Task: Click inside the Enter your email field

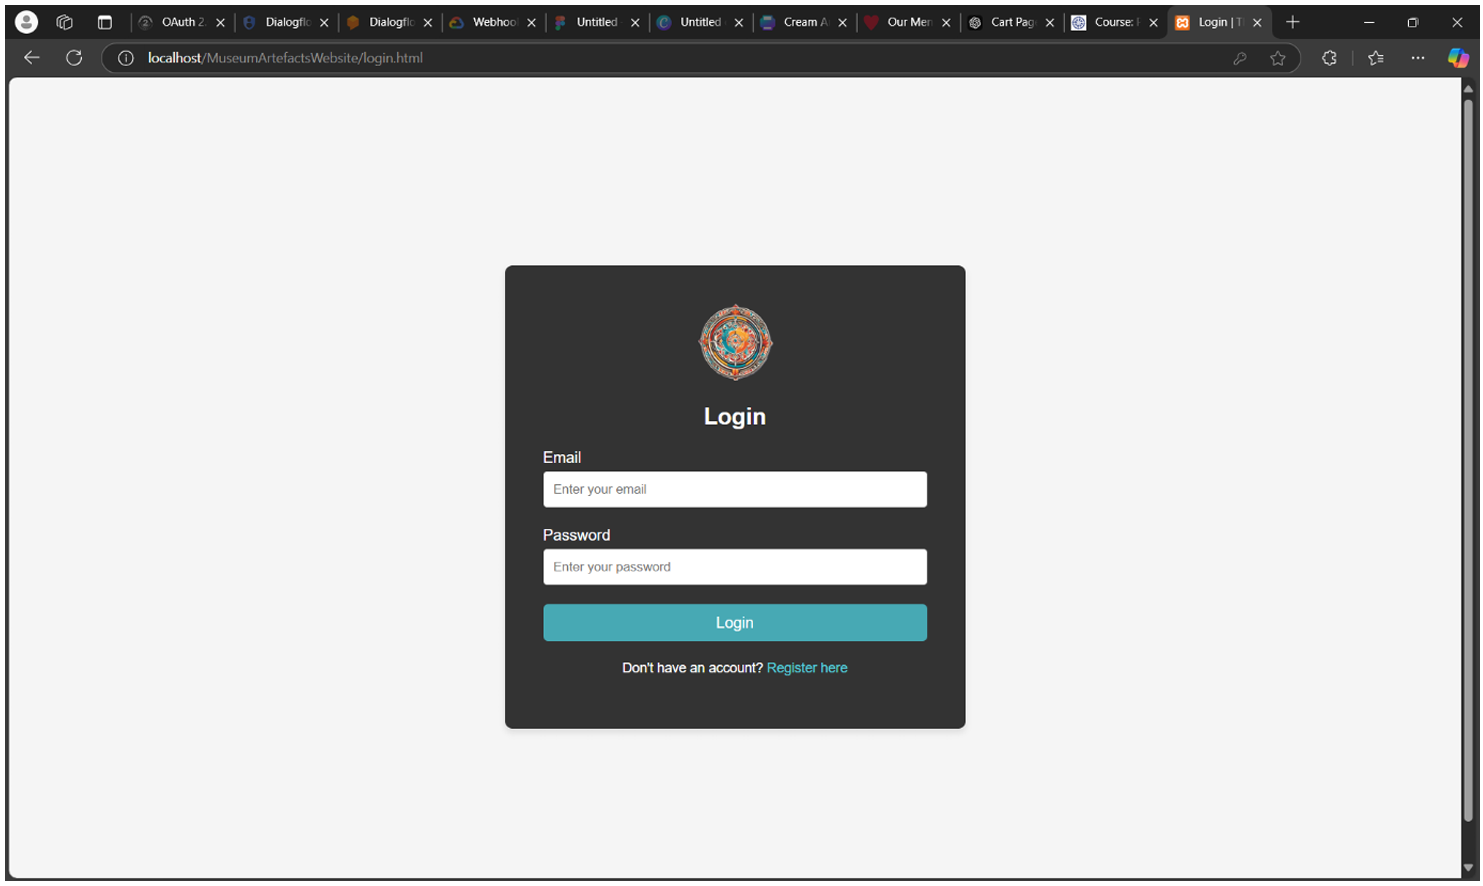Action: (x=734, y=489)
